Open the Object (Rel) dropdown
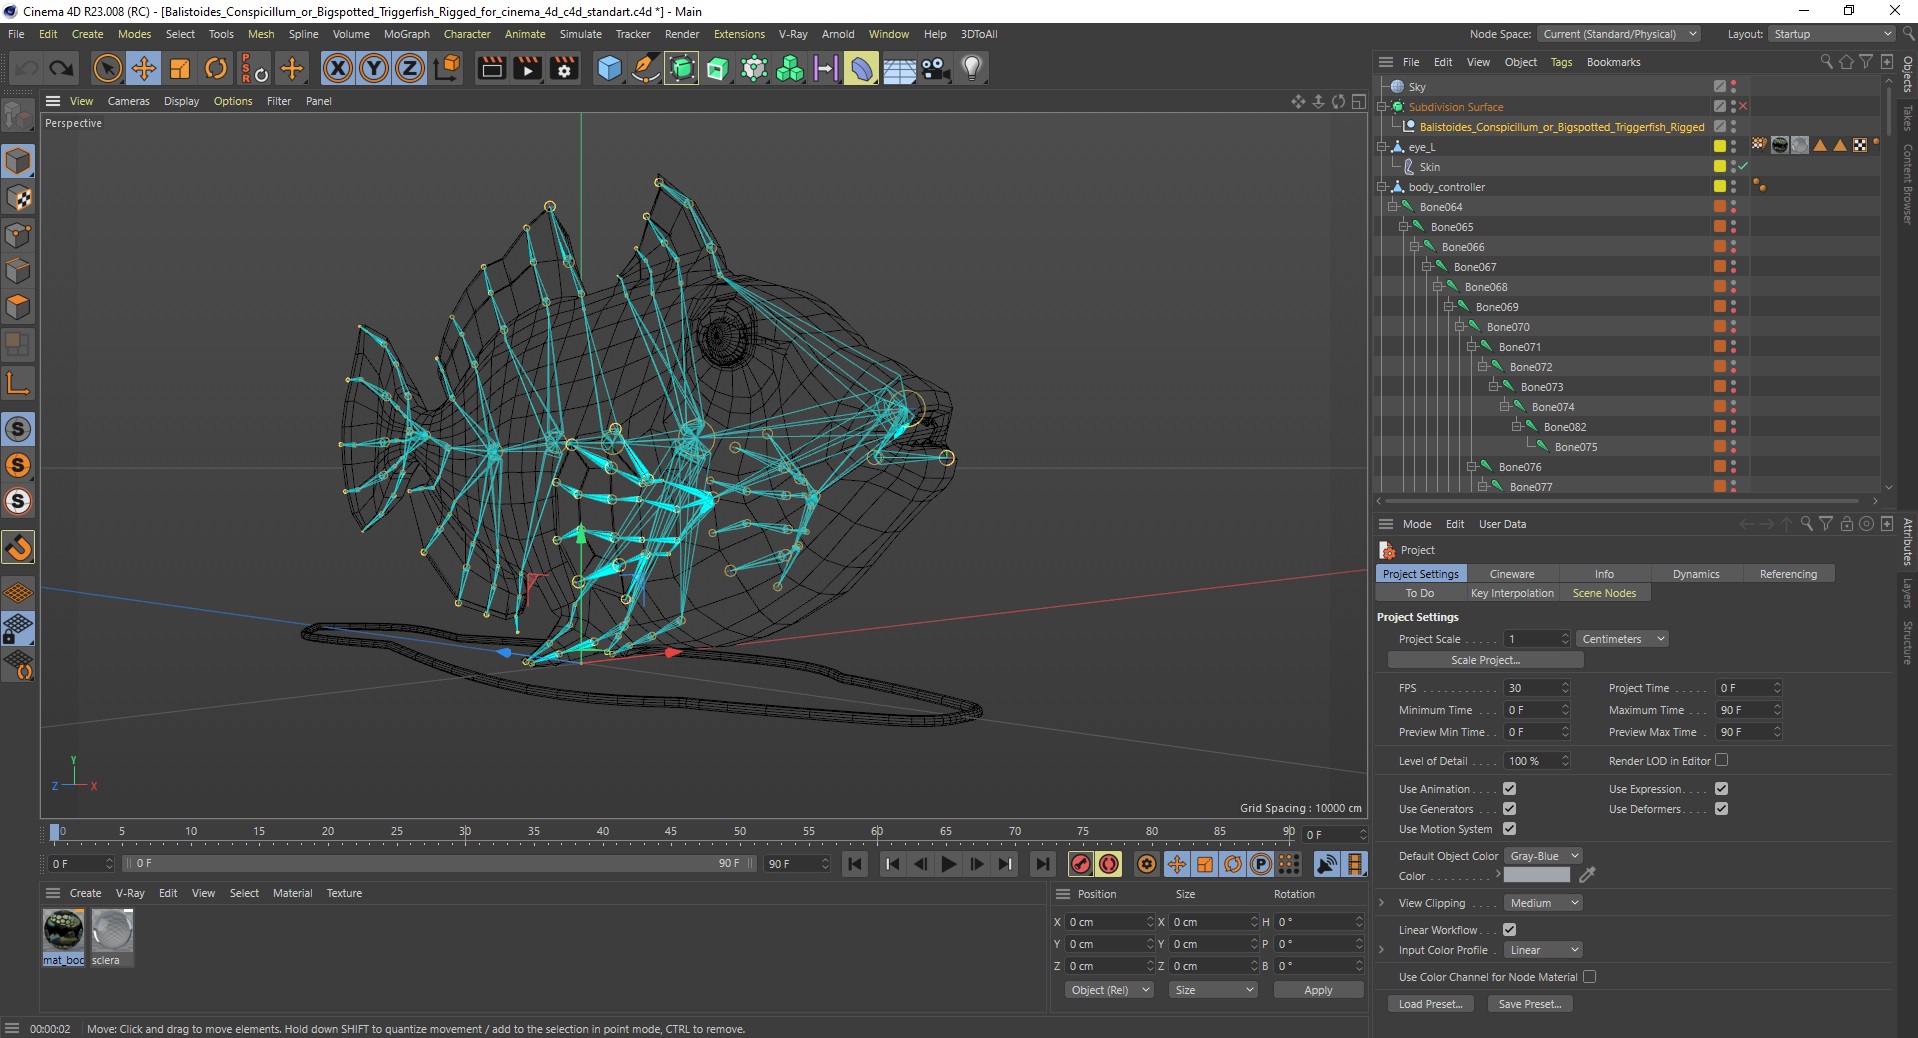The height and width of the screenshot is (1038, 1918). click(x=1109, y=990)
